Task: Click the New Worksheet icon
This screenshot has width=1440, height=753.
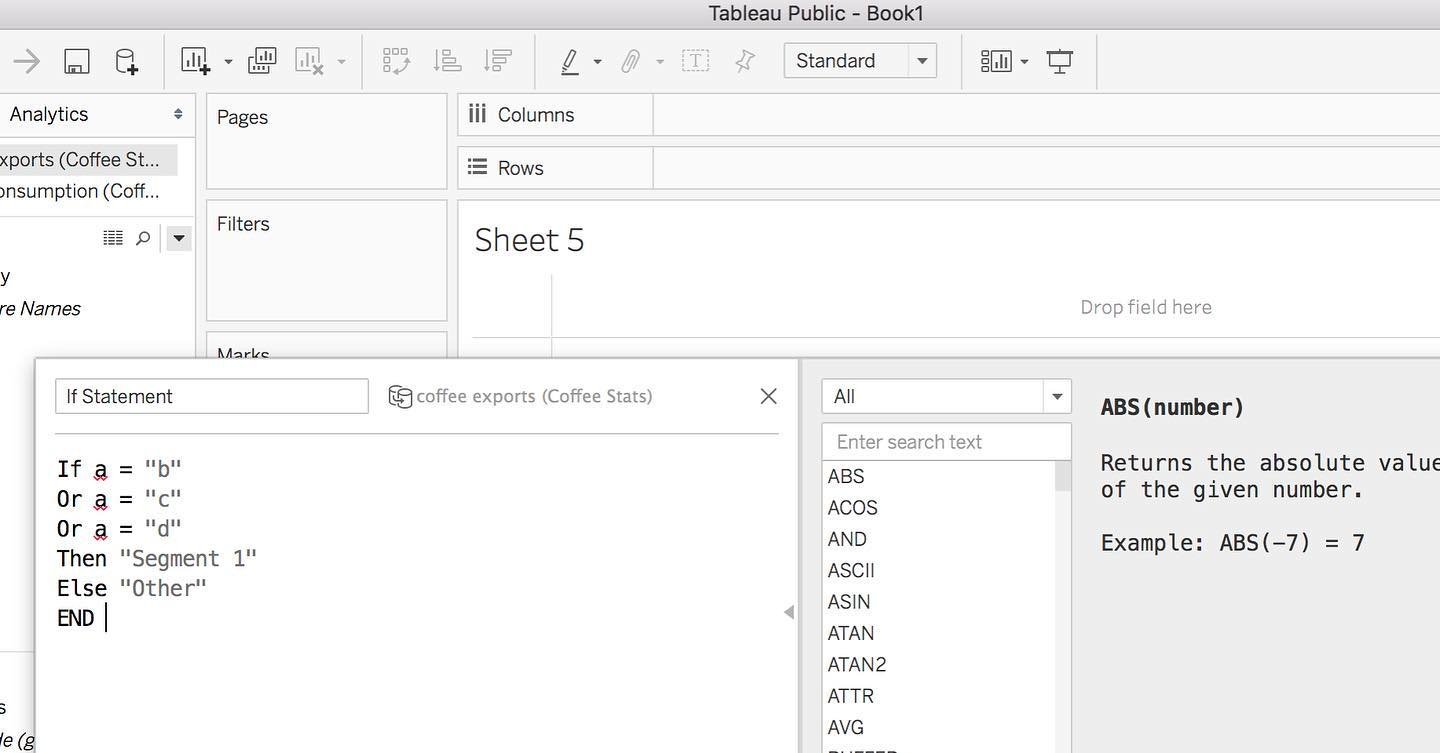Action: click(x=195, y=61)
